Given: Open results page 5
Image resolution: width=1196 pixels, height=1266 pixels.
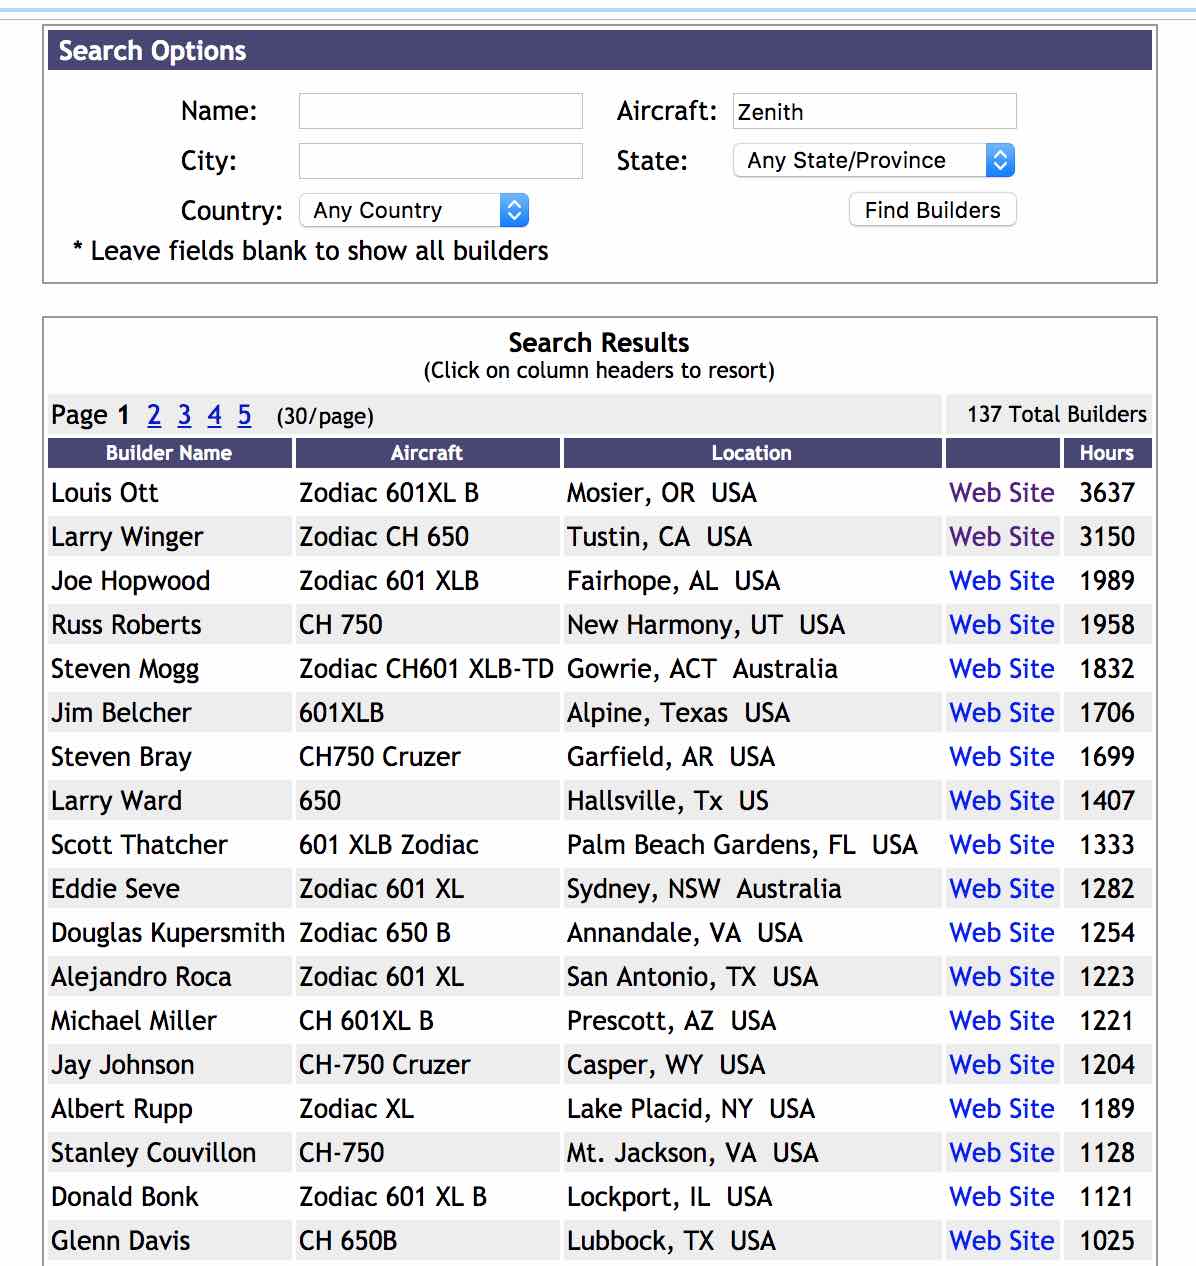Looking at the screenshot, I should tap(244, 415).
